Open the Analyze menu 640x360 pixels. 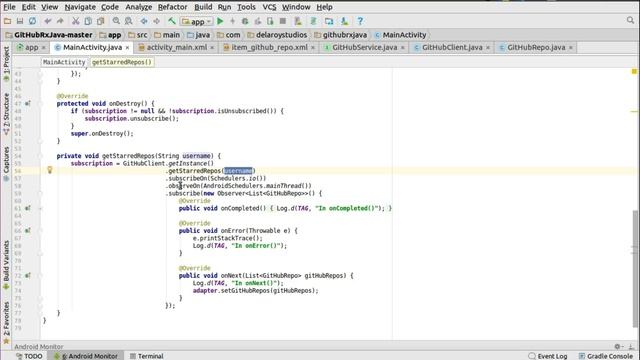tap(138, 7)
